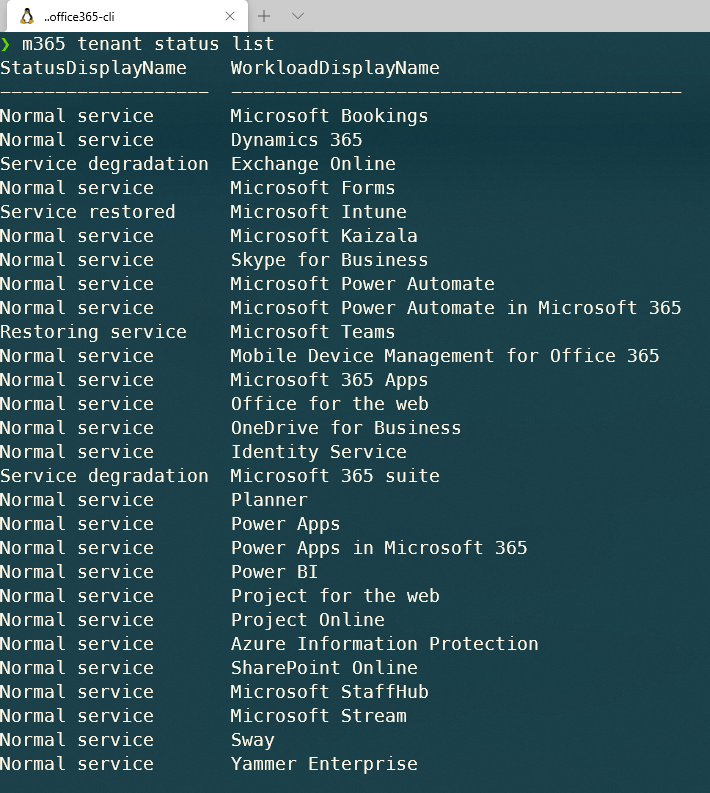Click 'Sway' workload text

[252, 740]
